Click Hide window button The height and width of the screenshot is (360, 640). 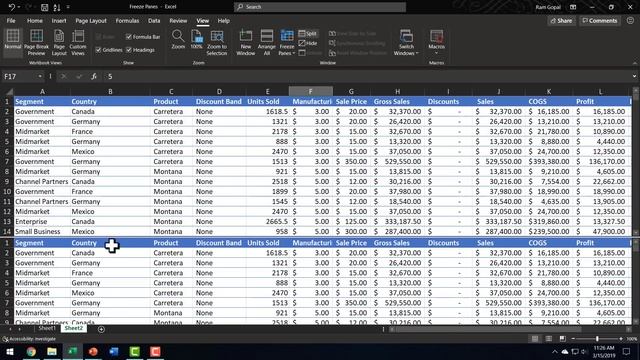[308, 43]
